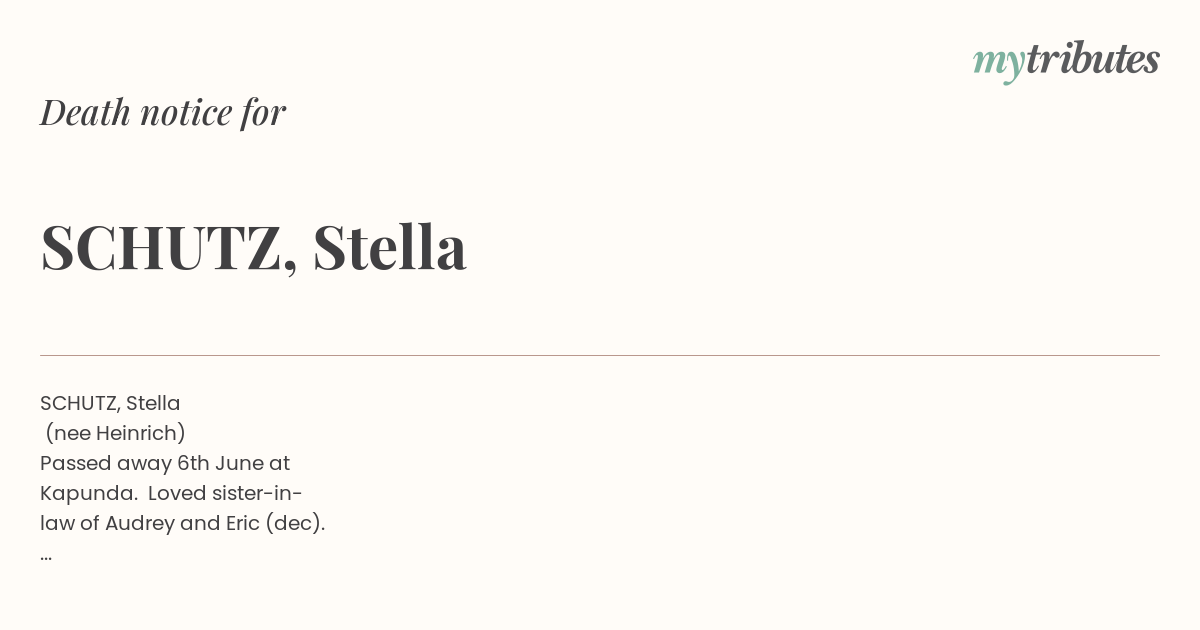Click the word "Stella" in large title
Viewport: 1200px width, 630px height.
tap(389, 246)
